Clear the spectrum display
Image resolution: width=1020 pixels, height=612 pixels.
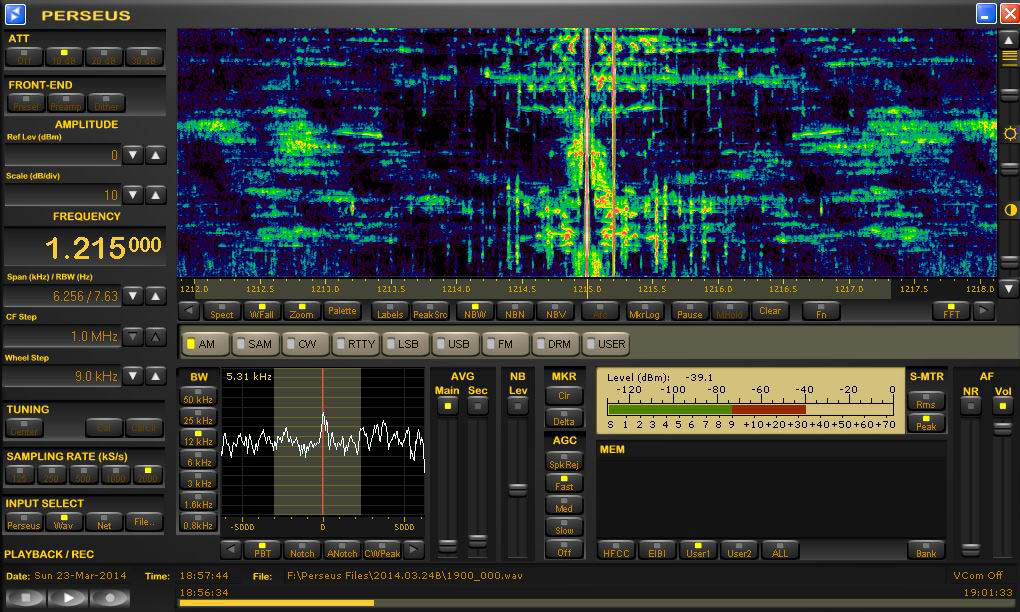click(x=770, y=311)
